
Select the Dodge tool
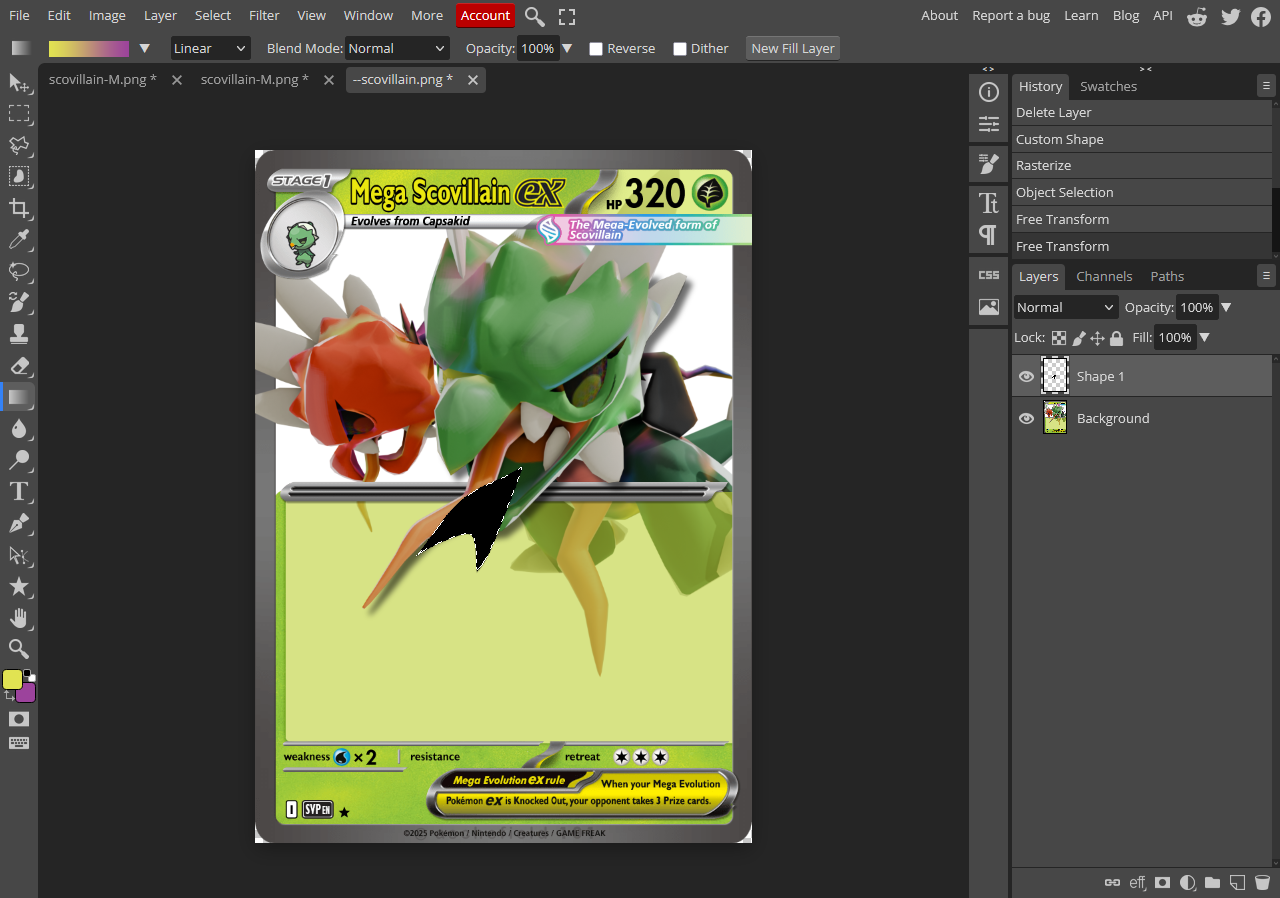pos(19,460)
